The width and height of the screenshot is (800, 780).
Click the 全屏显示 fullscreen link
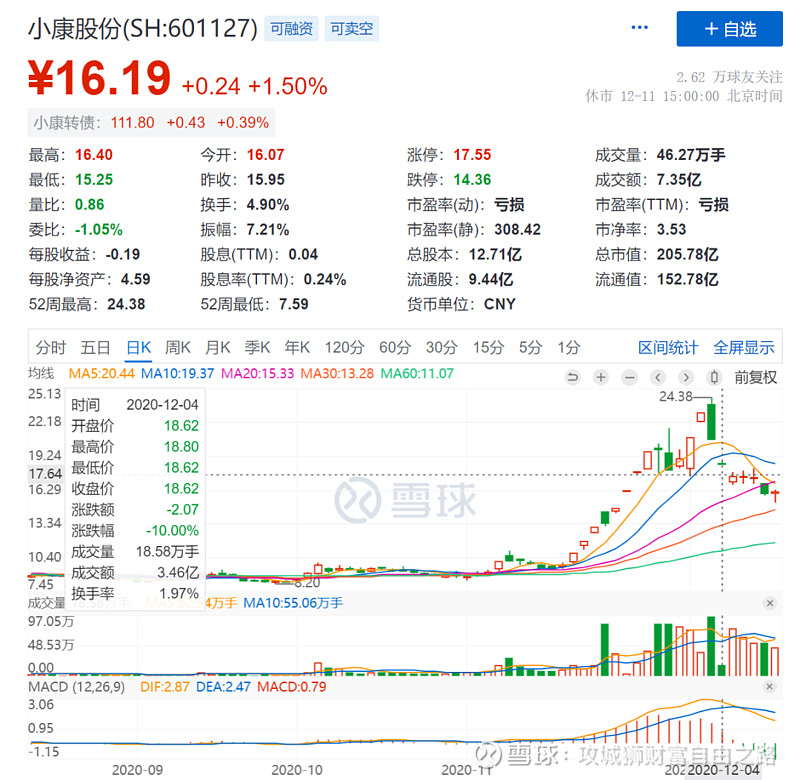coord(744,347)
